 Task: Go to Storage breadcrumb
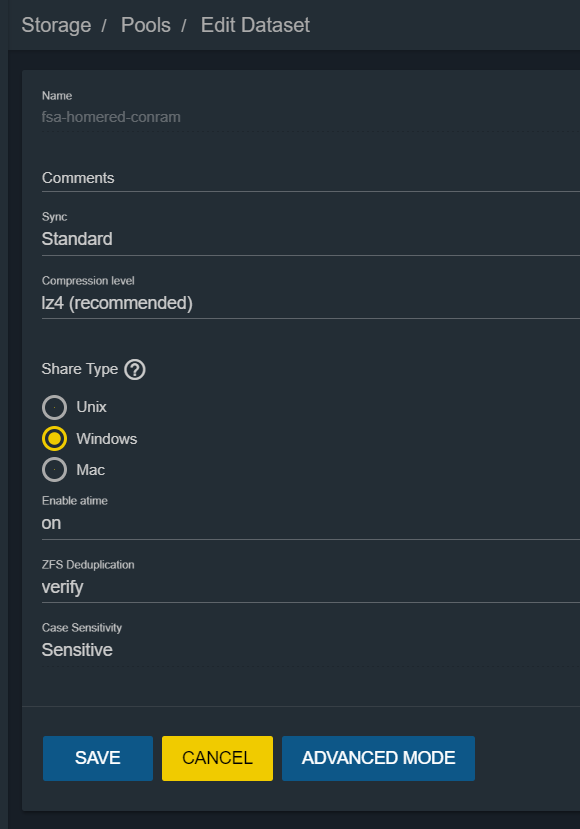point(56,25)
